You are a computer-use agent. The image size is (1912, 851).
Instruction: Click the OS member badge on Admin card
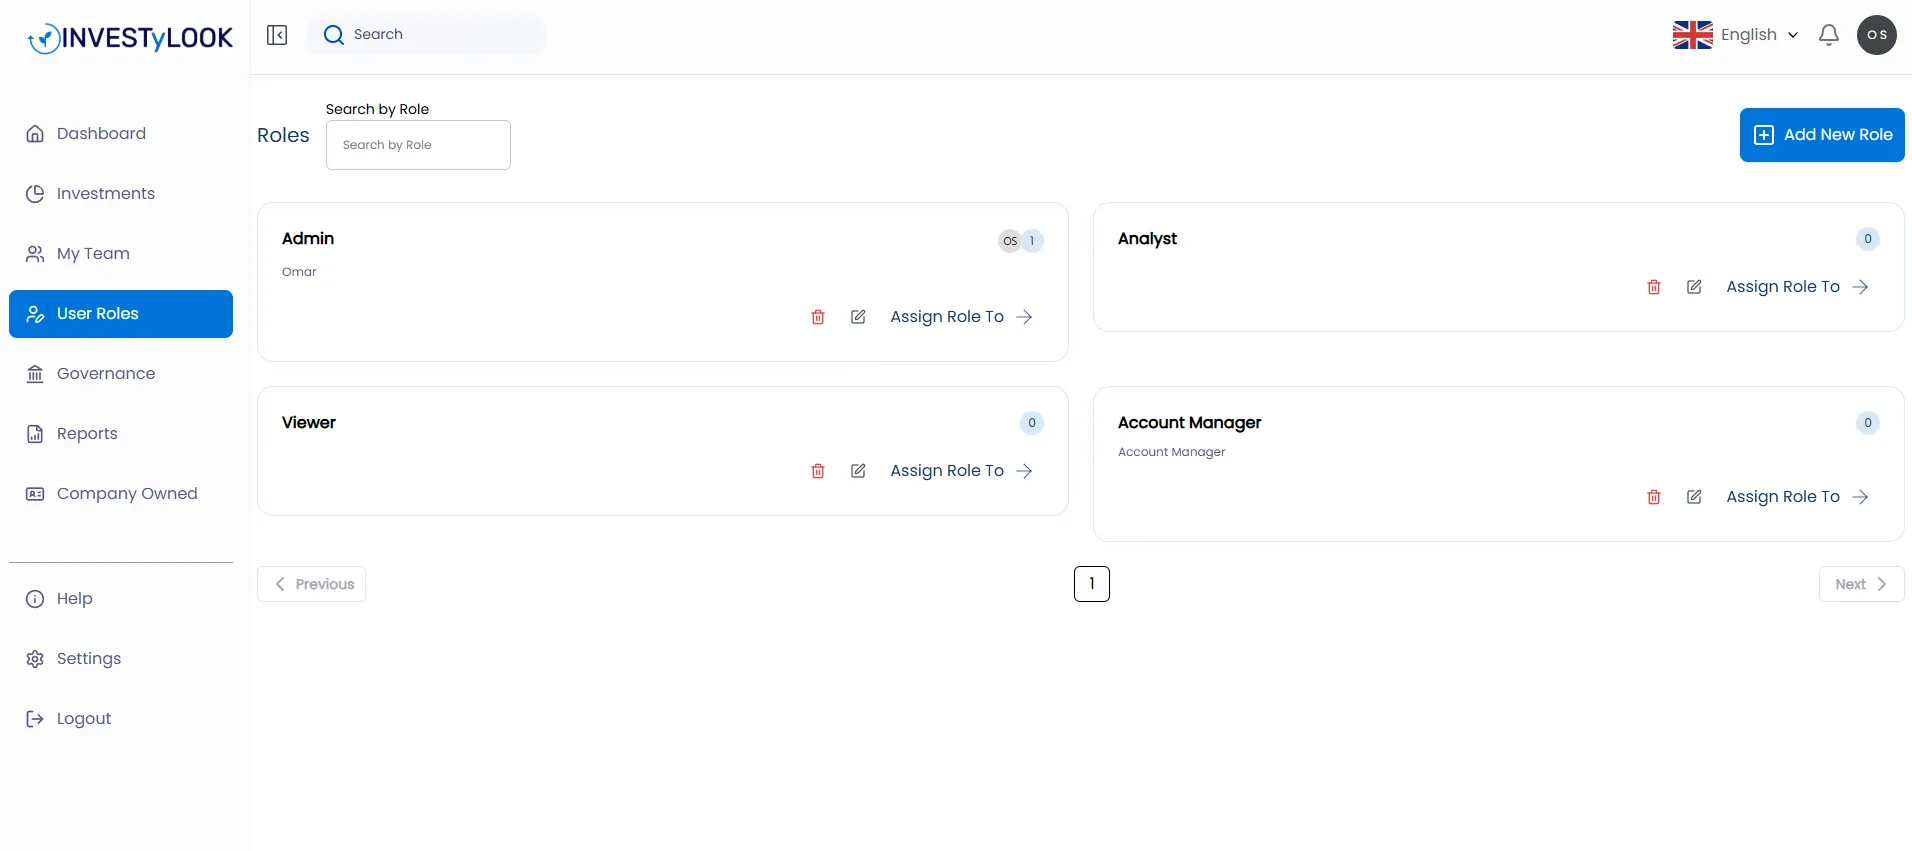[1010, 241]
